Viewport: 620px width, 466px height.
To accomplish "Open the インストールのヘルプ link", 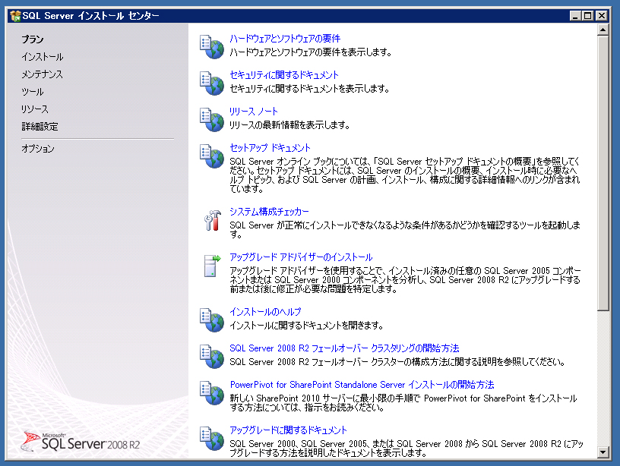I will (x=265, y=311).
